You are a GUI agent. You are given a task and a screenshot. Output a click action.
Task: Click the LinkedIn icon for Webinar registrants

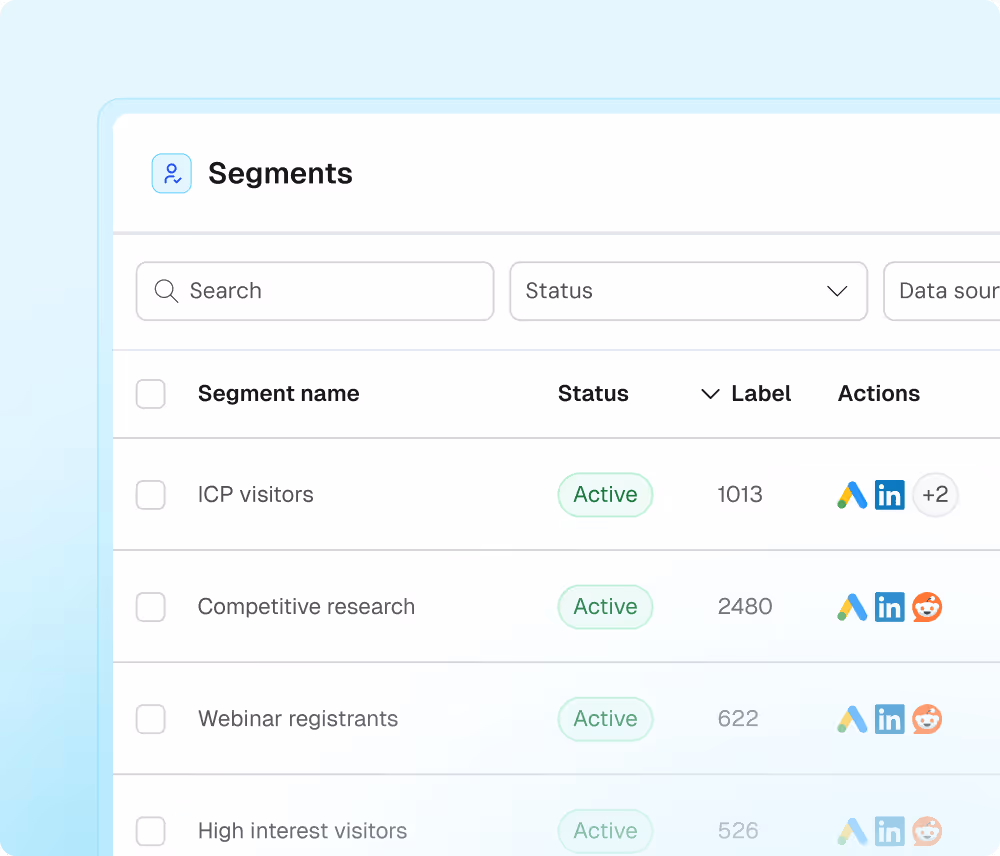coord(889,719)
